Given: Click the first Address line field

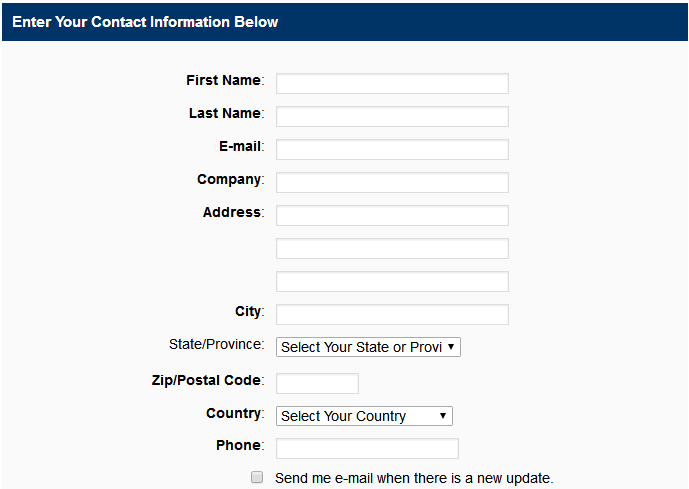Looking at the screenshot, I should click(392, 215).
